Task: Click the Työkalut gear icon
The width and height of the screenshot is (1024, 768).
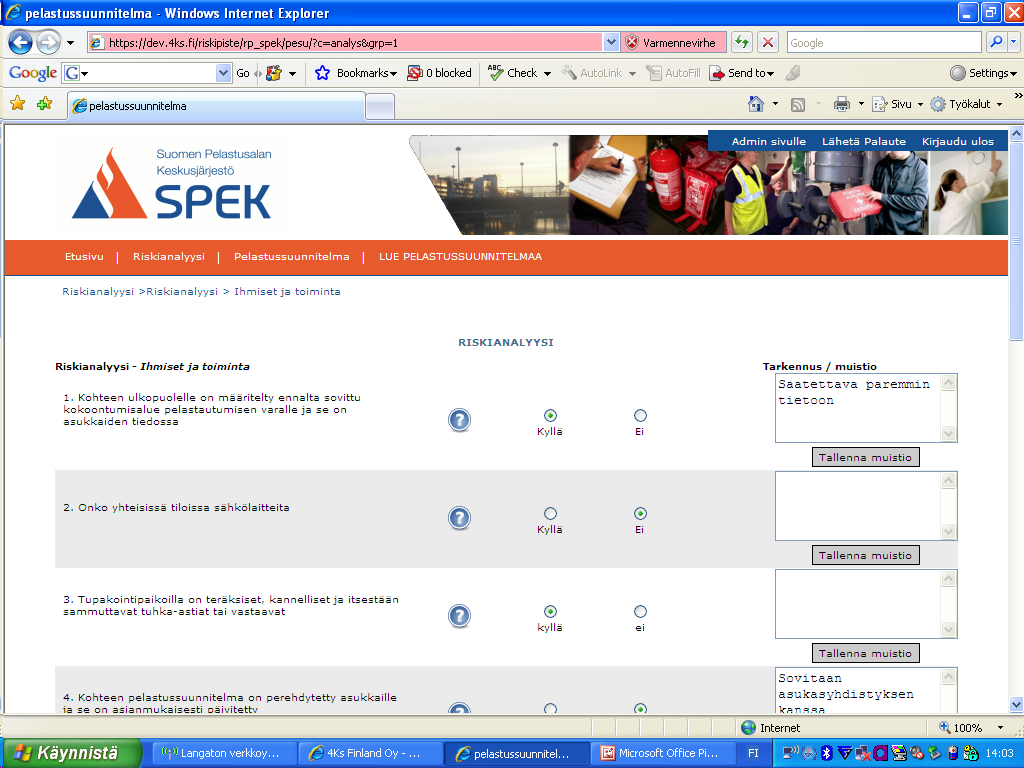Action: (938, 104)
